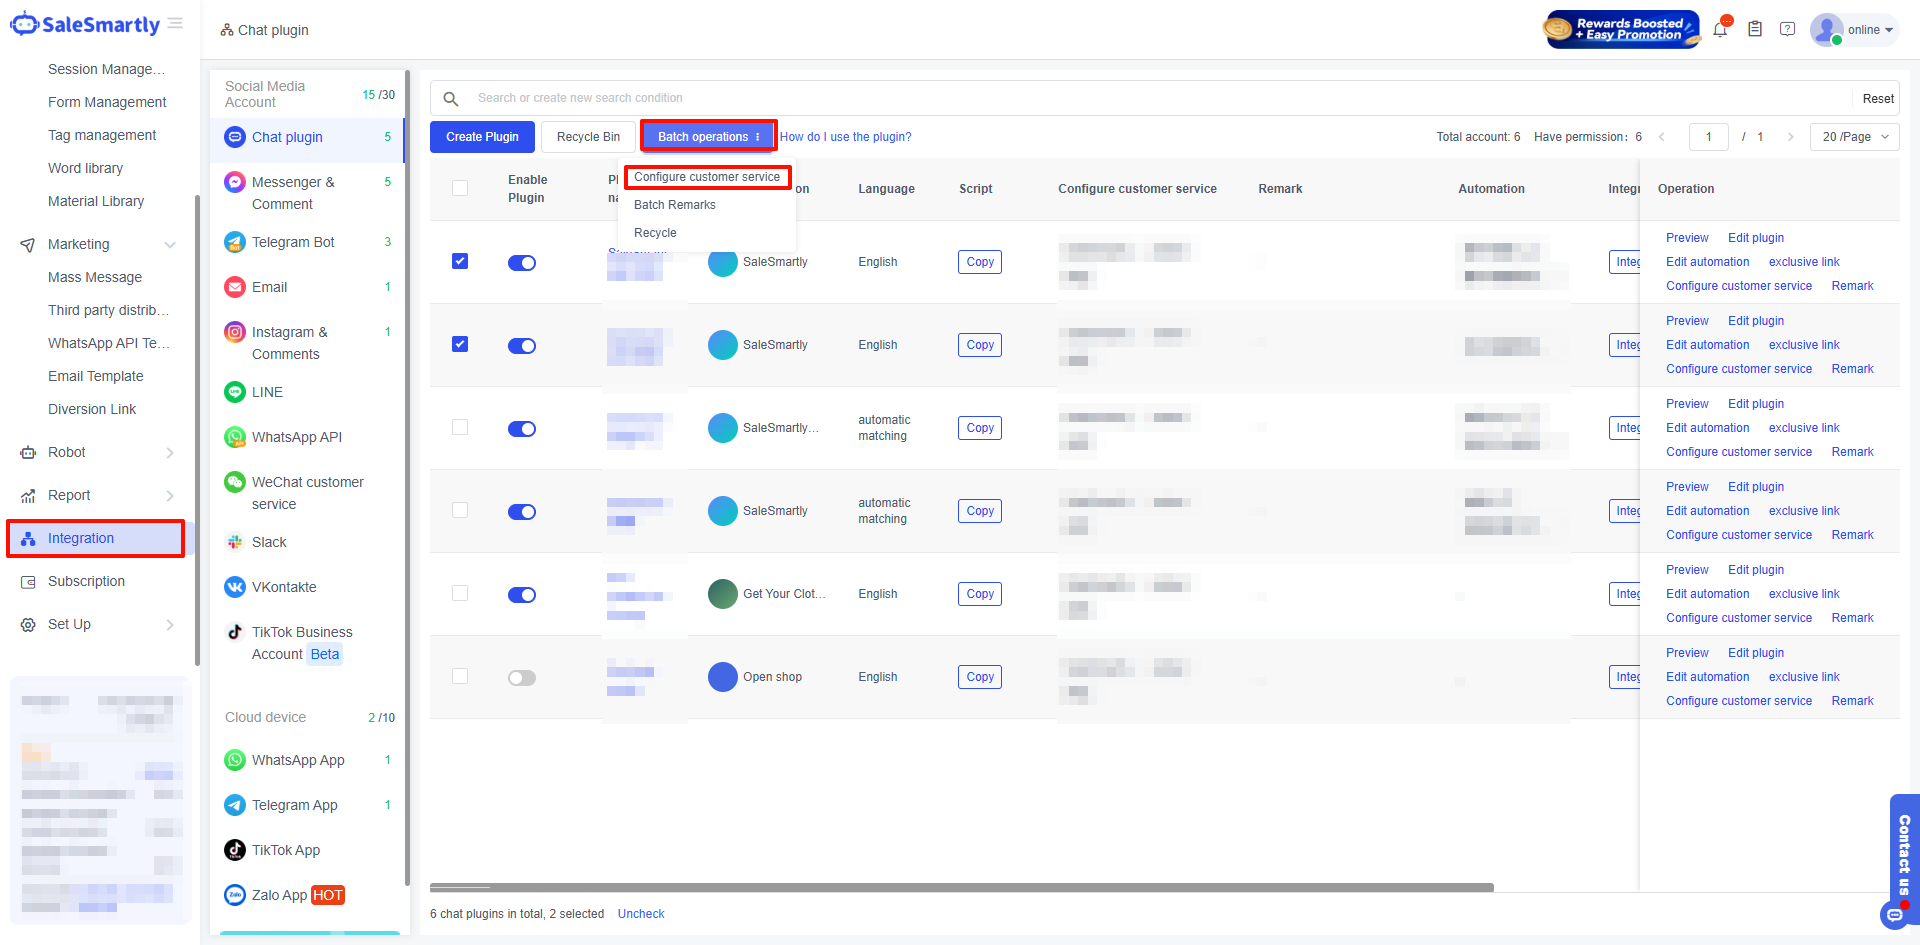Click the search magnifier icon
This screenshot has width=1920, height=945.
pos(451,98)
